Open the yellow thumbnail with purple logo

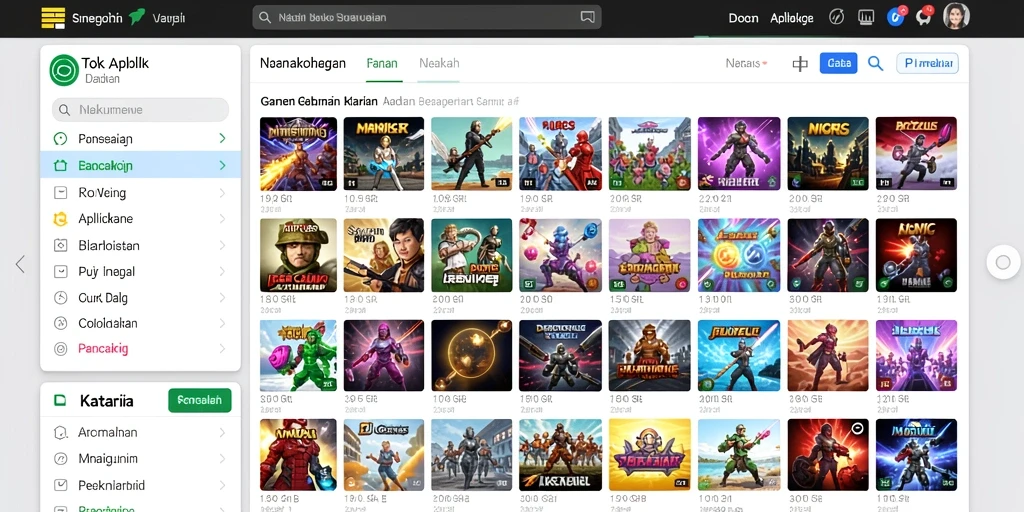point(650,455)
